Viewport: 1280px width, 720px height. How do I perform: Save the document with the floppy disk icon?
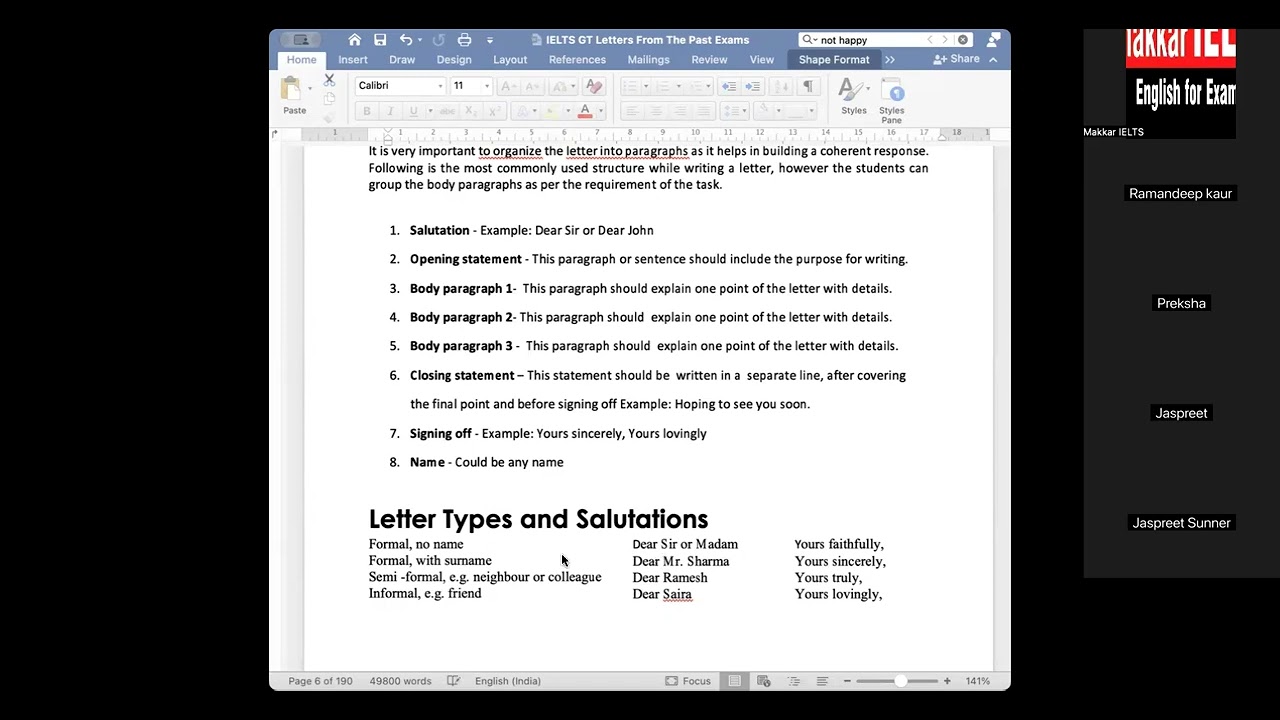(380, 40)
